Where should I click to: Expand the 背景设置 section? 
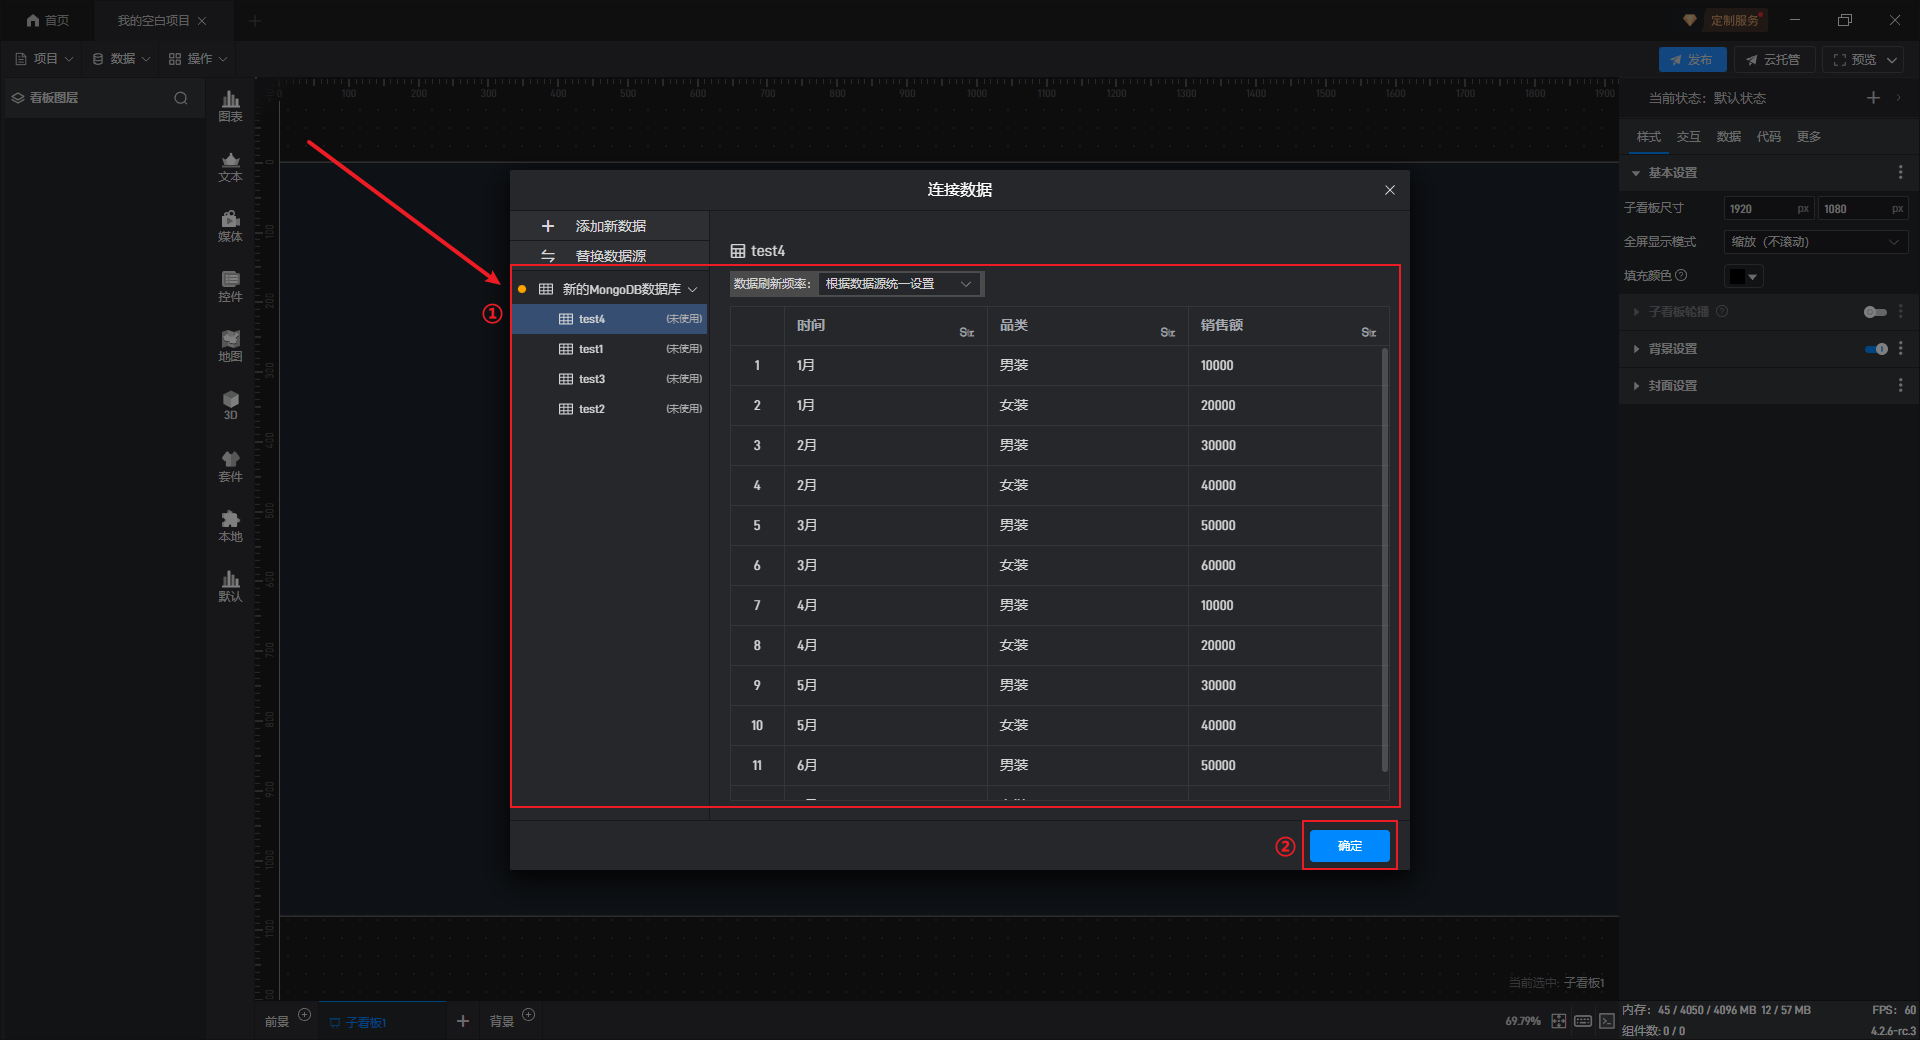[1636, 349]
